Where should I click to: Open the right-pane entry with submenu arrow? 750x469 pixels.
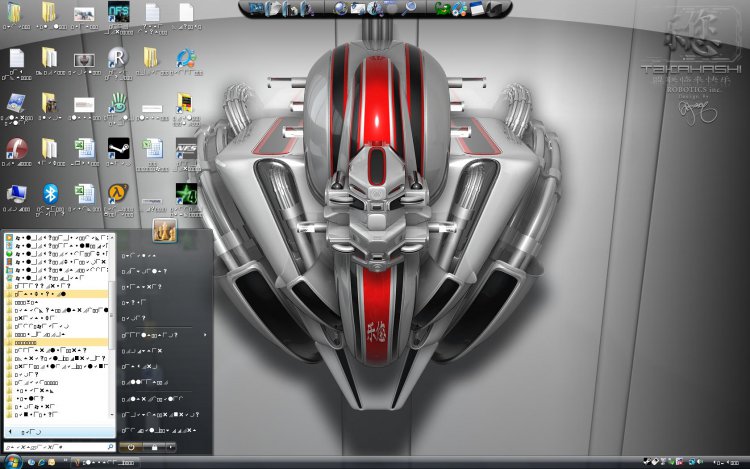click(x=164, y=335)
